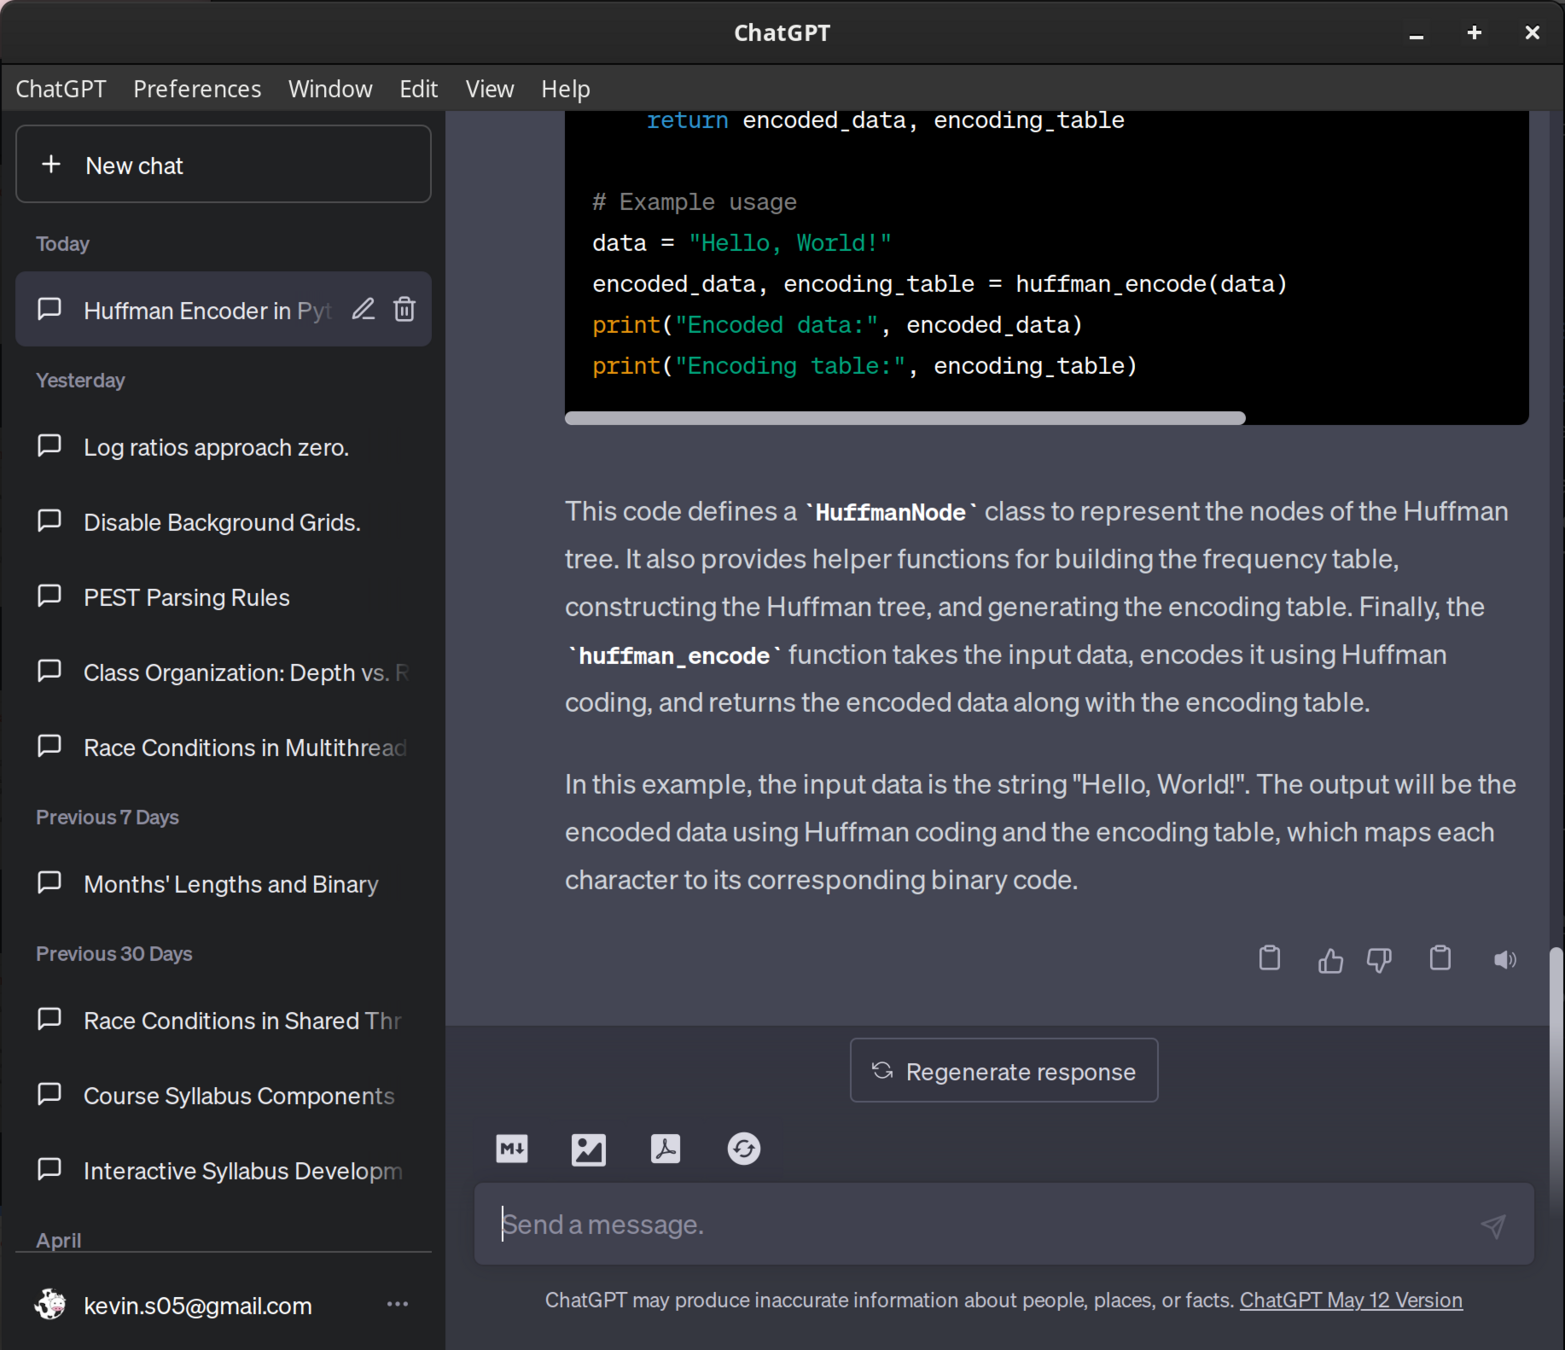Maximize the ChatGPT window

(x=1474, y=32)
